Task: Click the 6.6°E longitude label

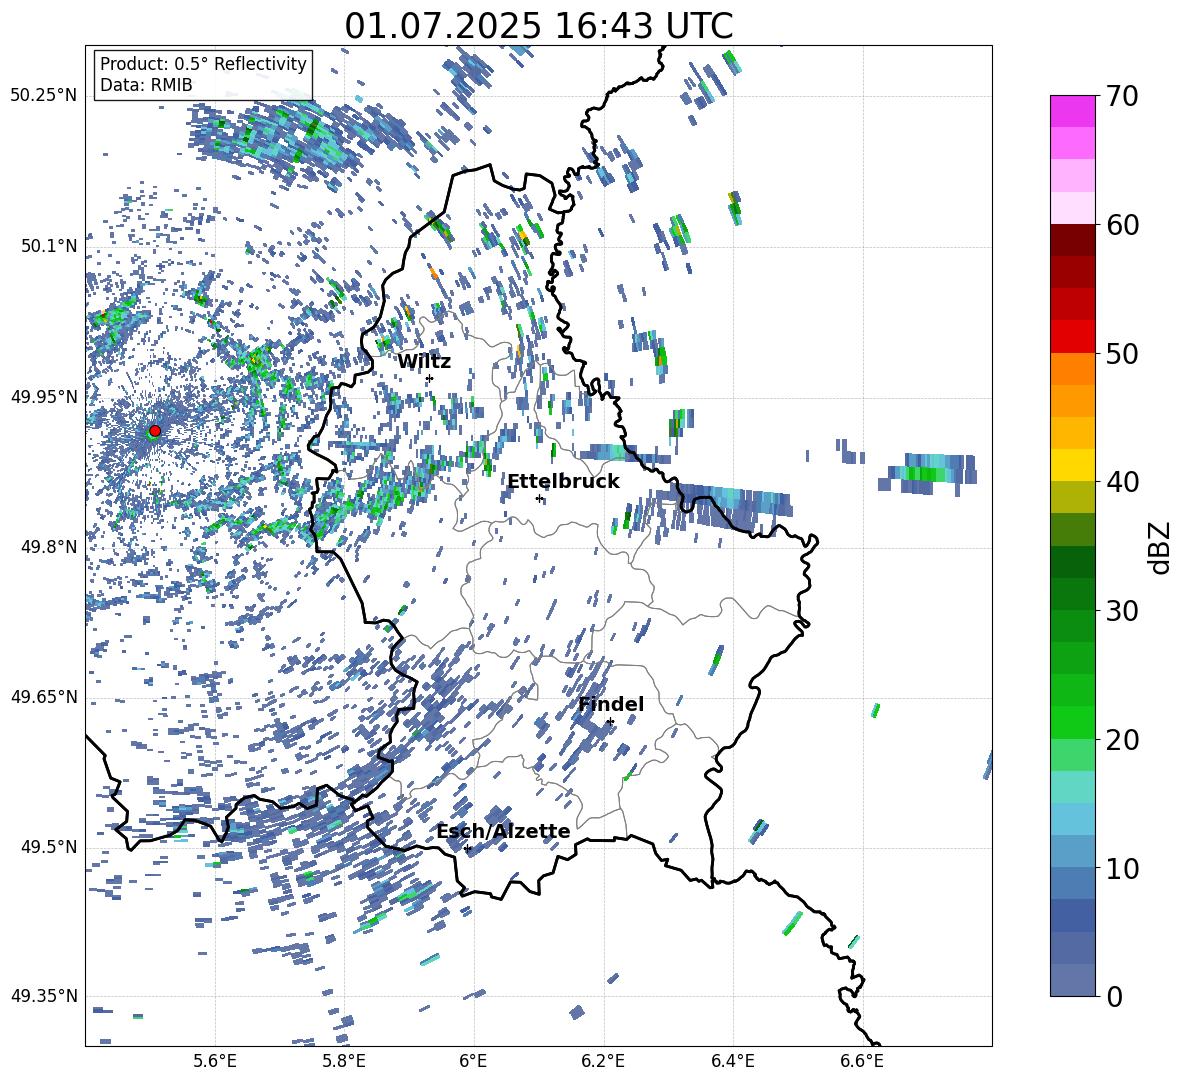Action: 862,1061
